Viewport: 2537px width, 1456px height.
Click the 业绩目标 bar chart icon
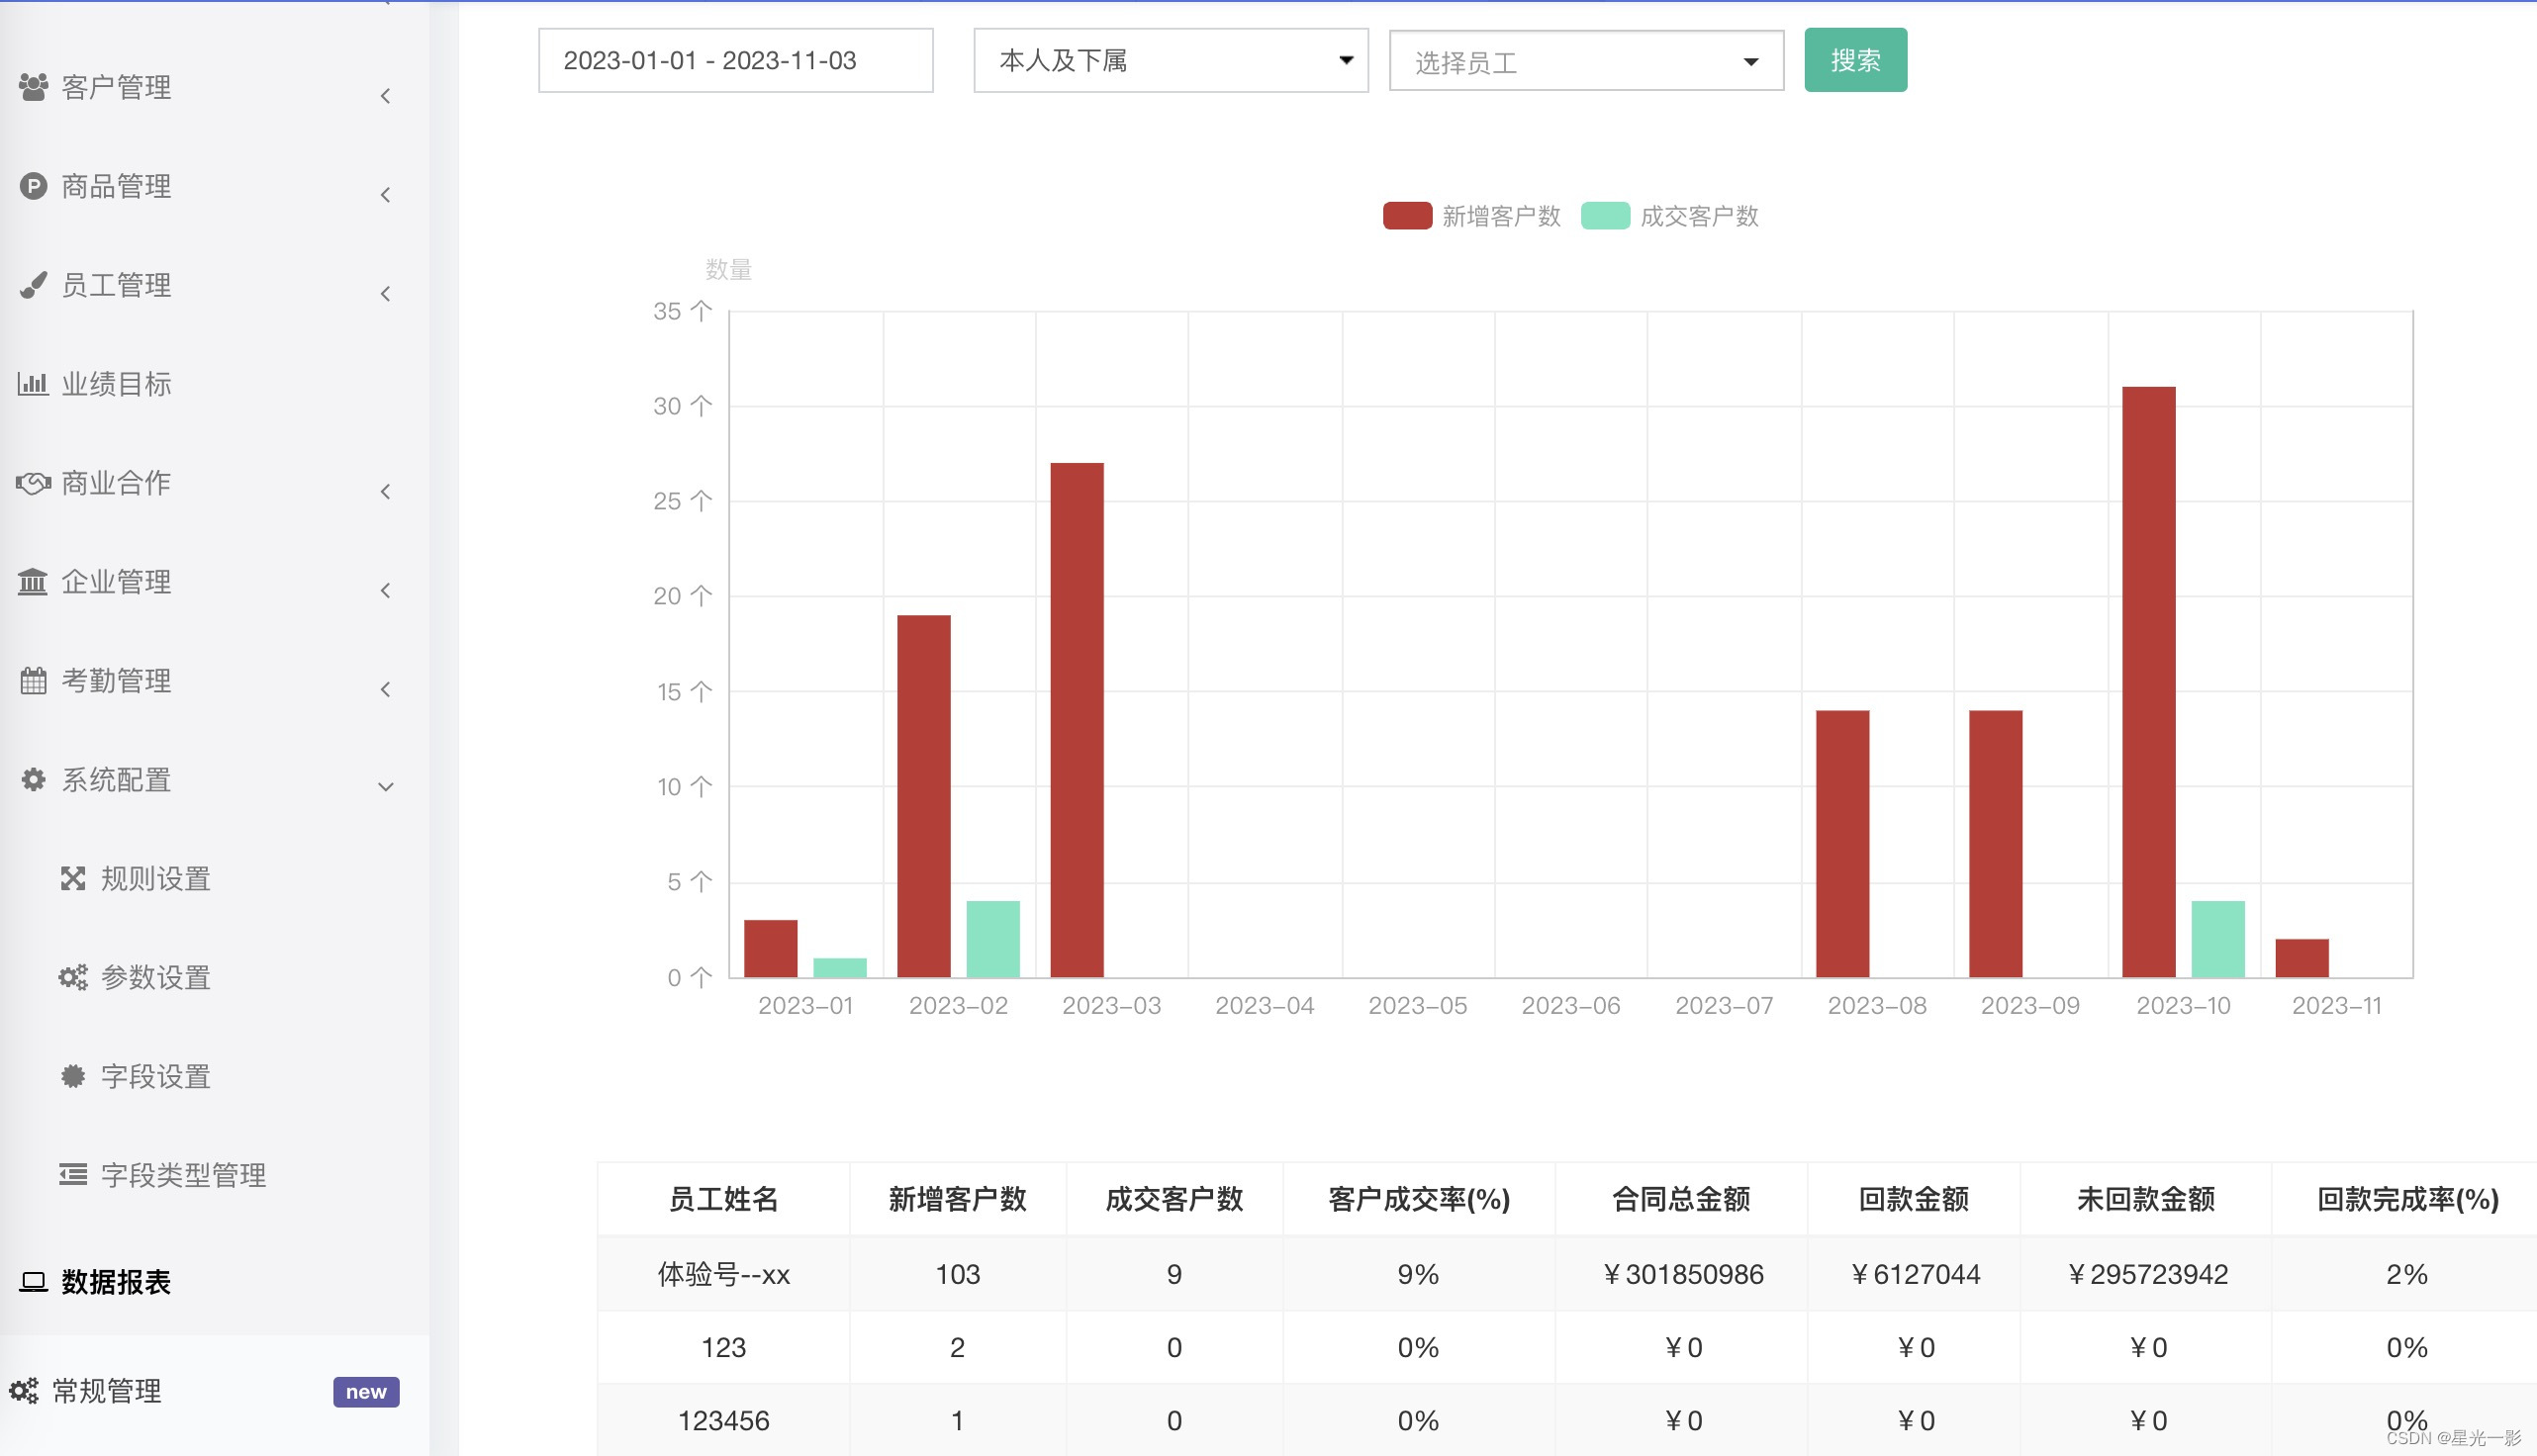pos(33,384)
